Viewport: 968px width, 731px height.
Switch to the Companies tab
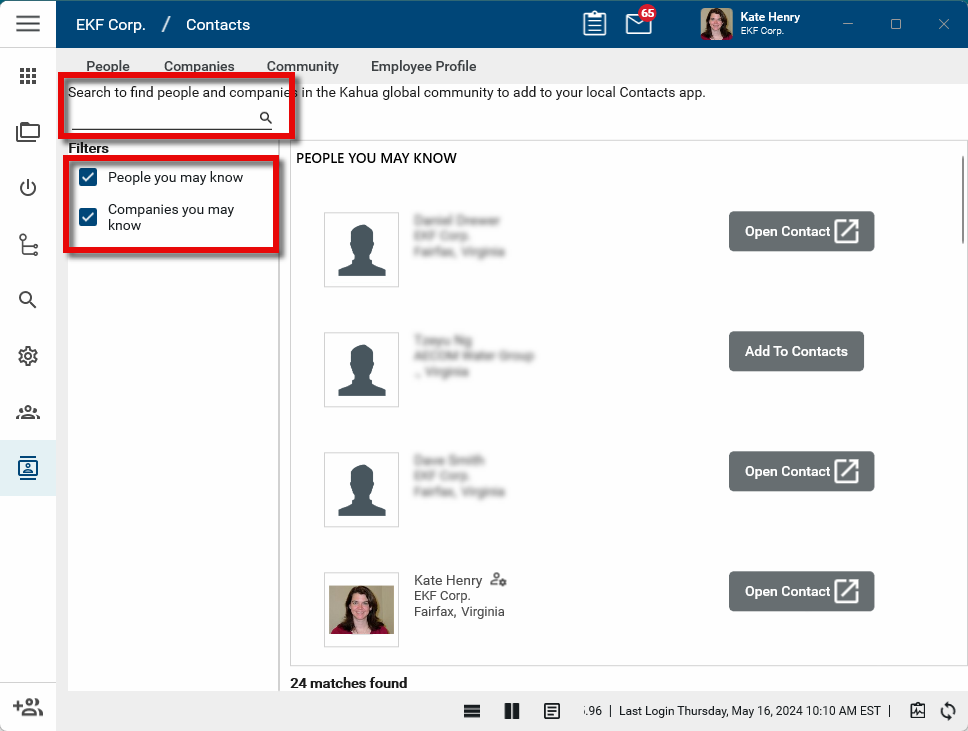click(x=199, y=66)
